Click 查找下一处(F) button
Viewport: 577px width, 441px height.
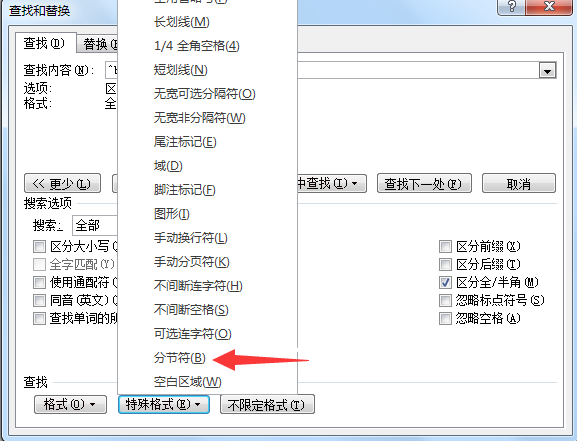tap(424, 183)
